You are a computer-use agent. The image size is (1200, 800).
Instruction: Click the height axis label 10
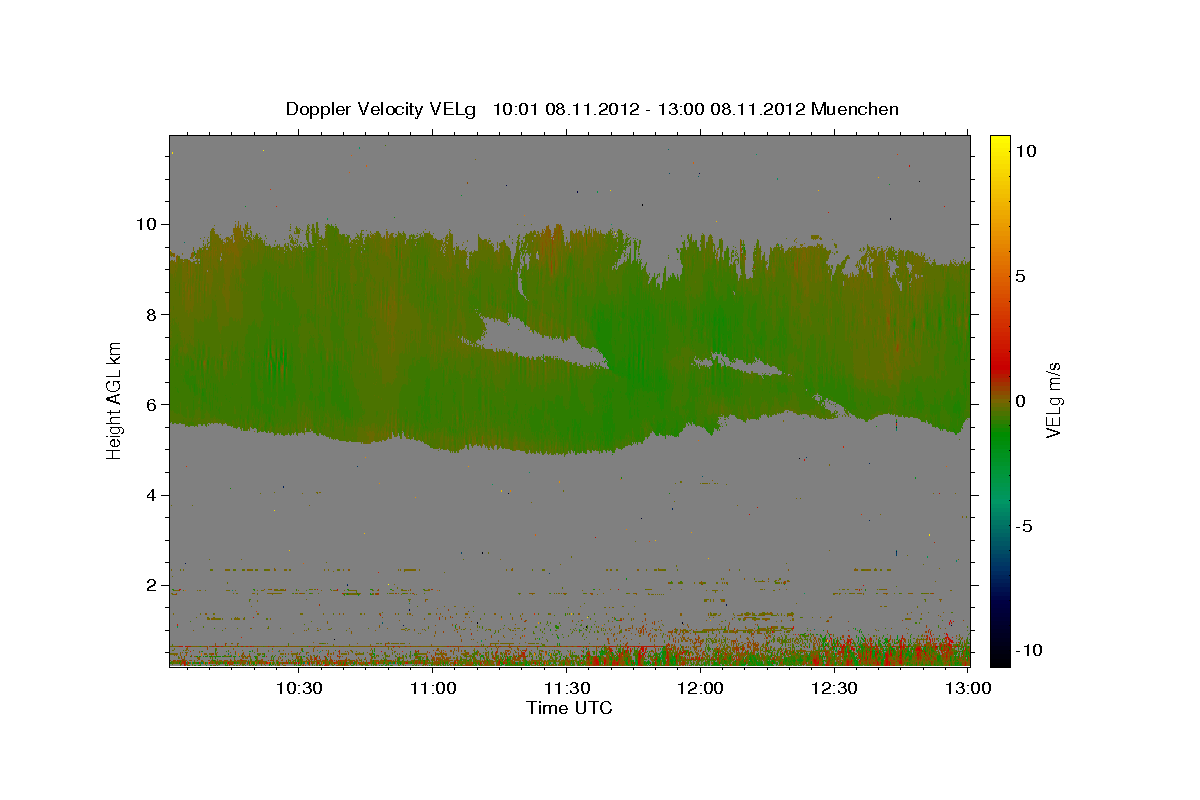(x=147, y=224)
